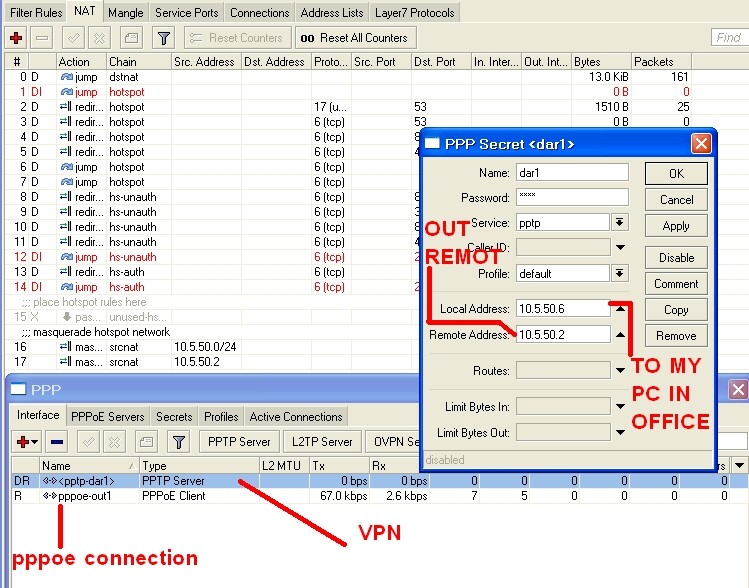This screenshot has height=588, width=749.
Task: Sort by Chain column header
Action: [139, 62]
